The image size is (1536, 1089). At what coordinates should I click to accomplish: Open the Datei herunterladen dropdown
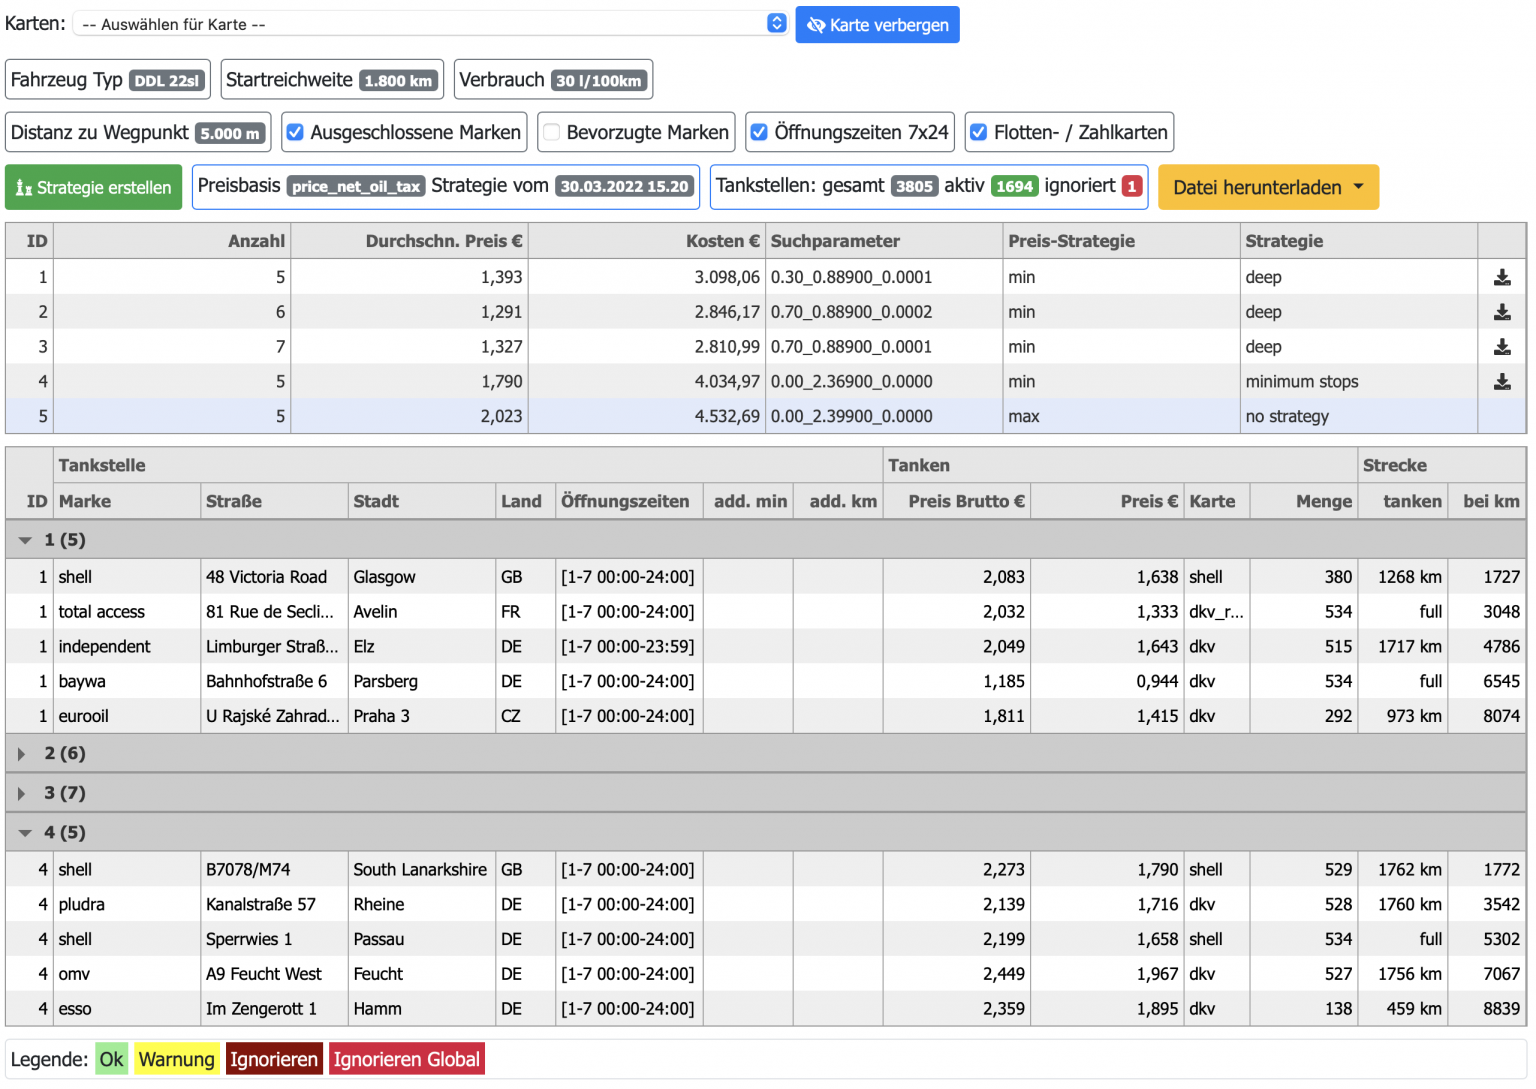(x=1268, y=187)
